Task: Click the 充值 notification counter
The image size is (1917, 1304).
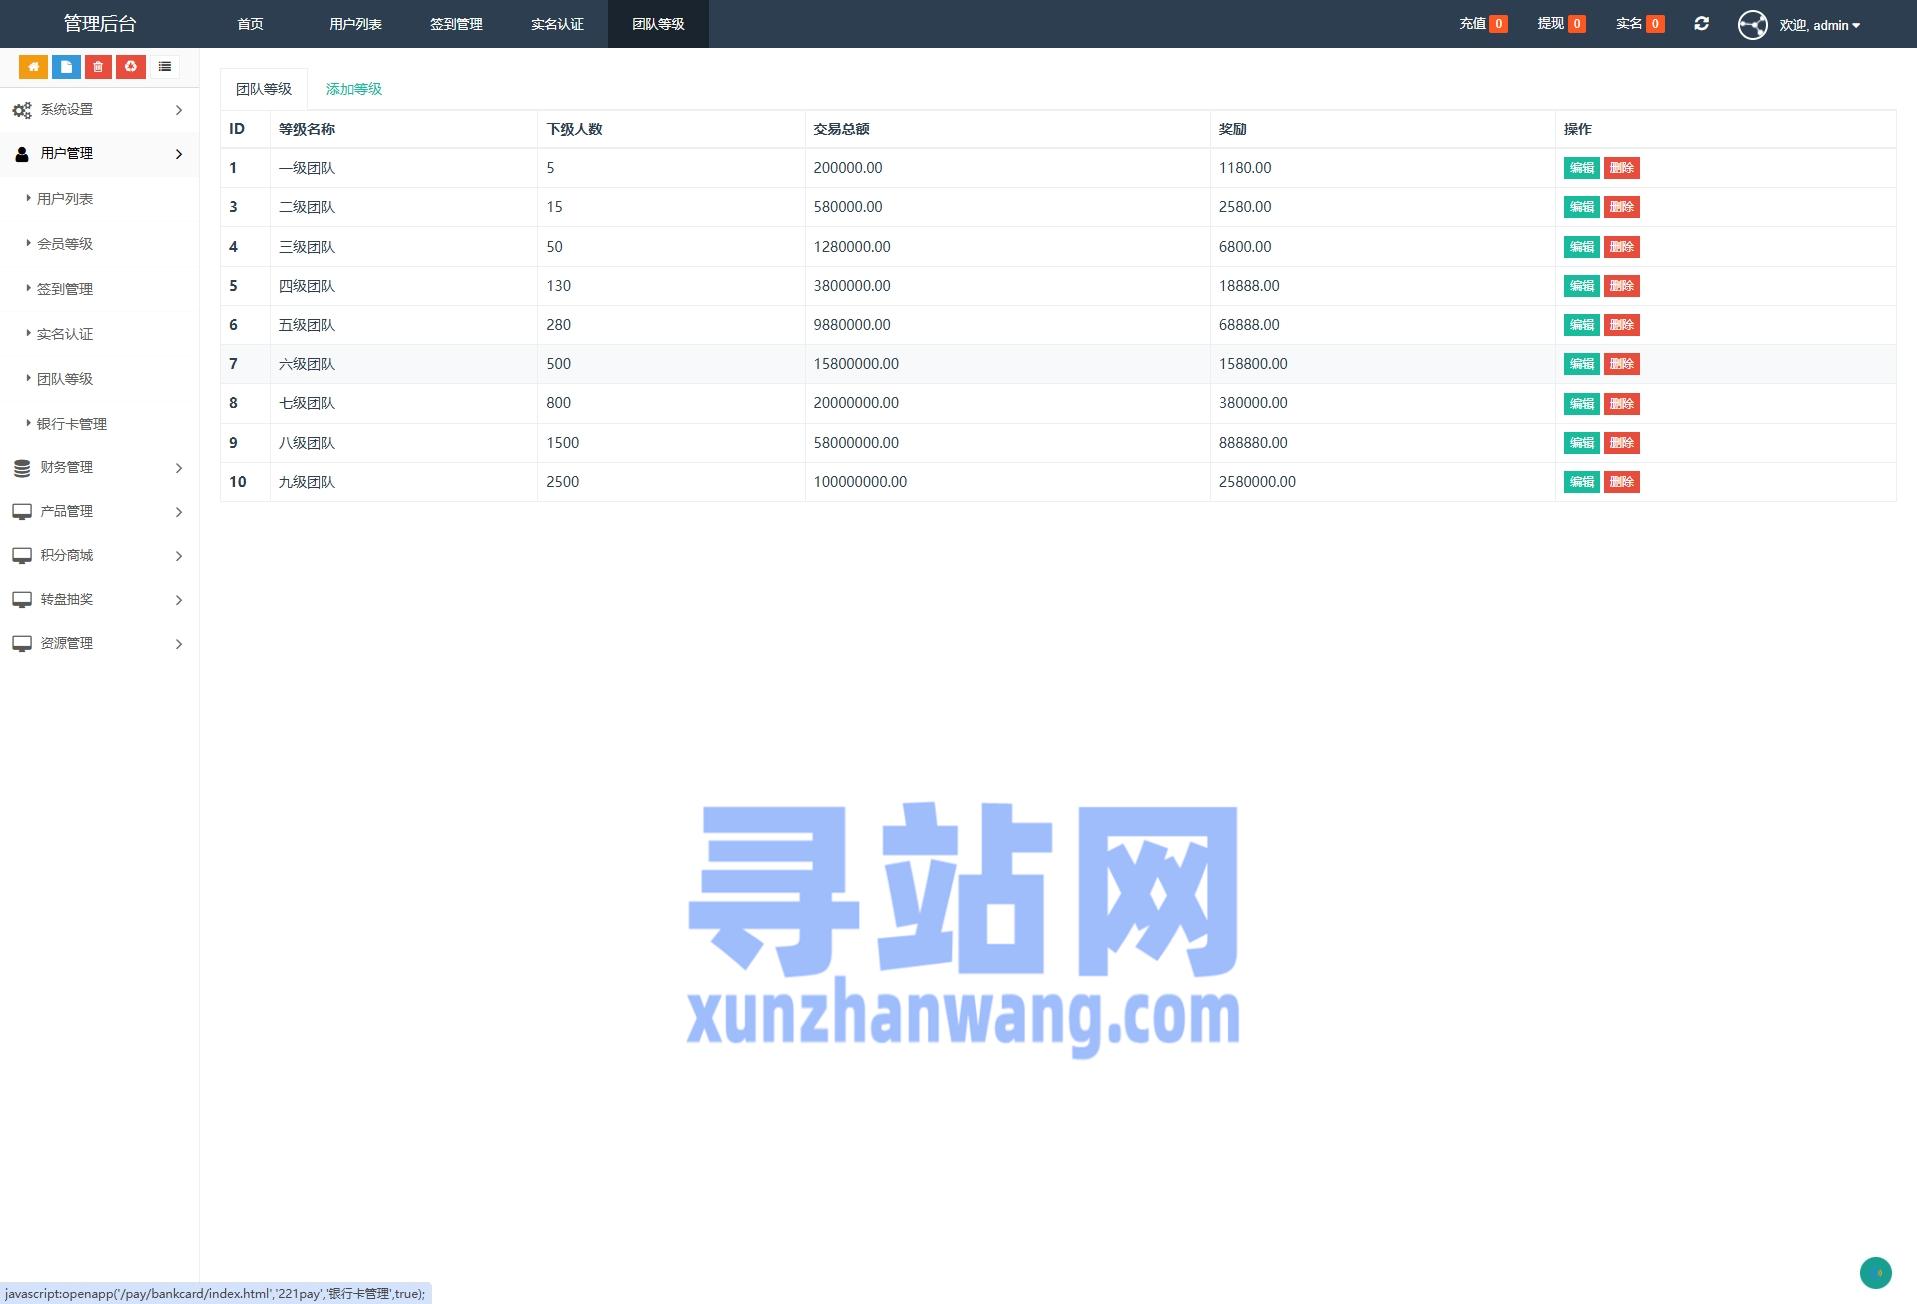Action: coord(1498,24)
